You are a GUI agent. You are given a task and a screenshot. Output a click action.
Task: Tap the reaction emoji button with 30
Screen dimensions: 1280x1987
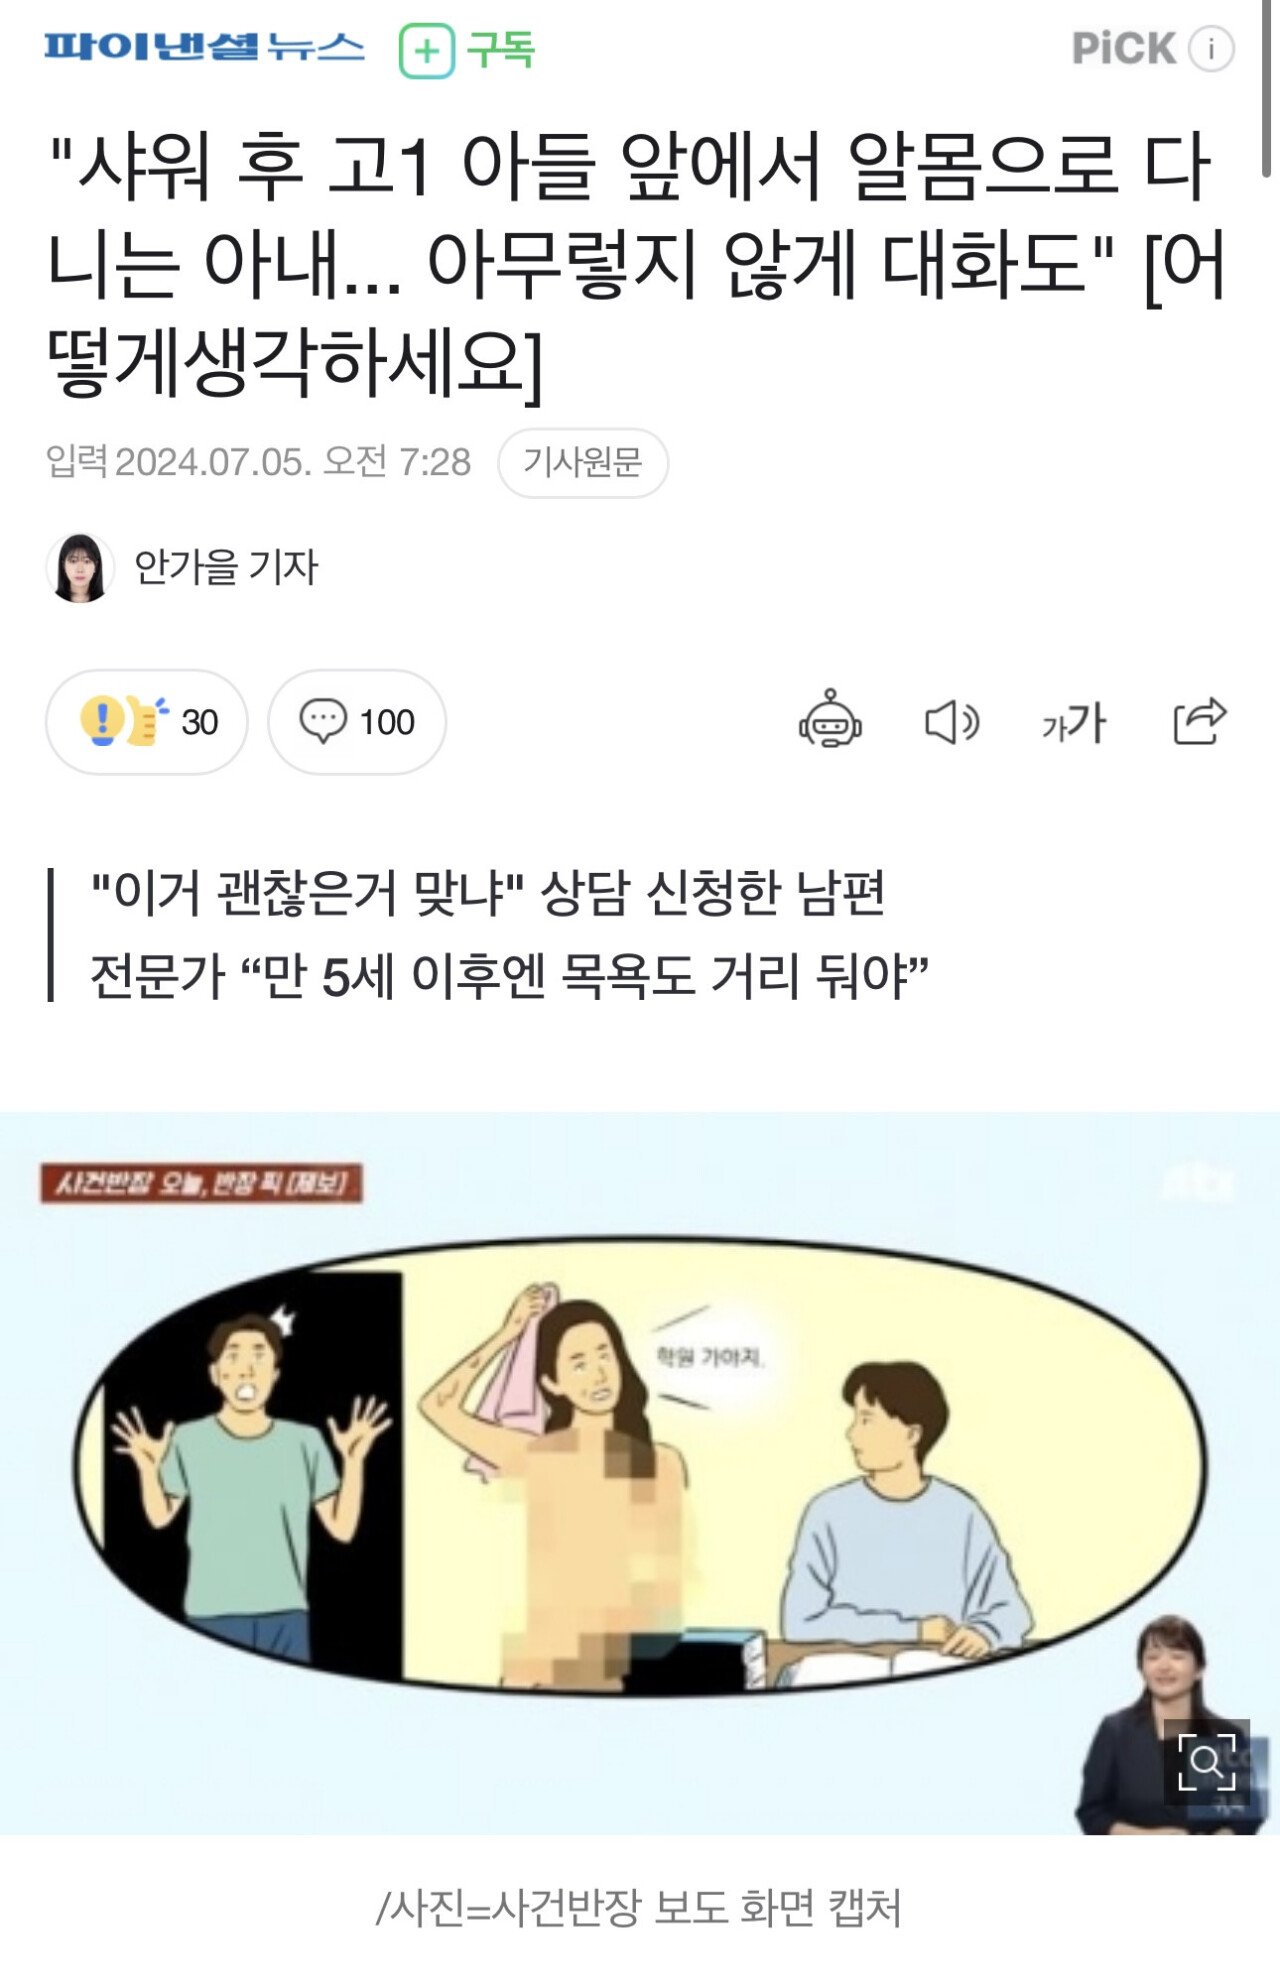click(146, 721)
